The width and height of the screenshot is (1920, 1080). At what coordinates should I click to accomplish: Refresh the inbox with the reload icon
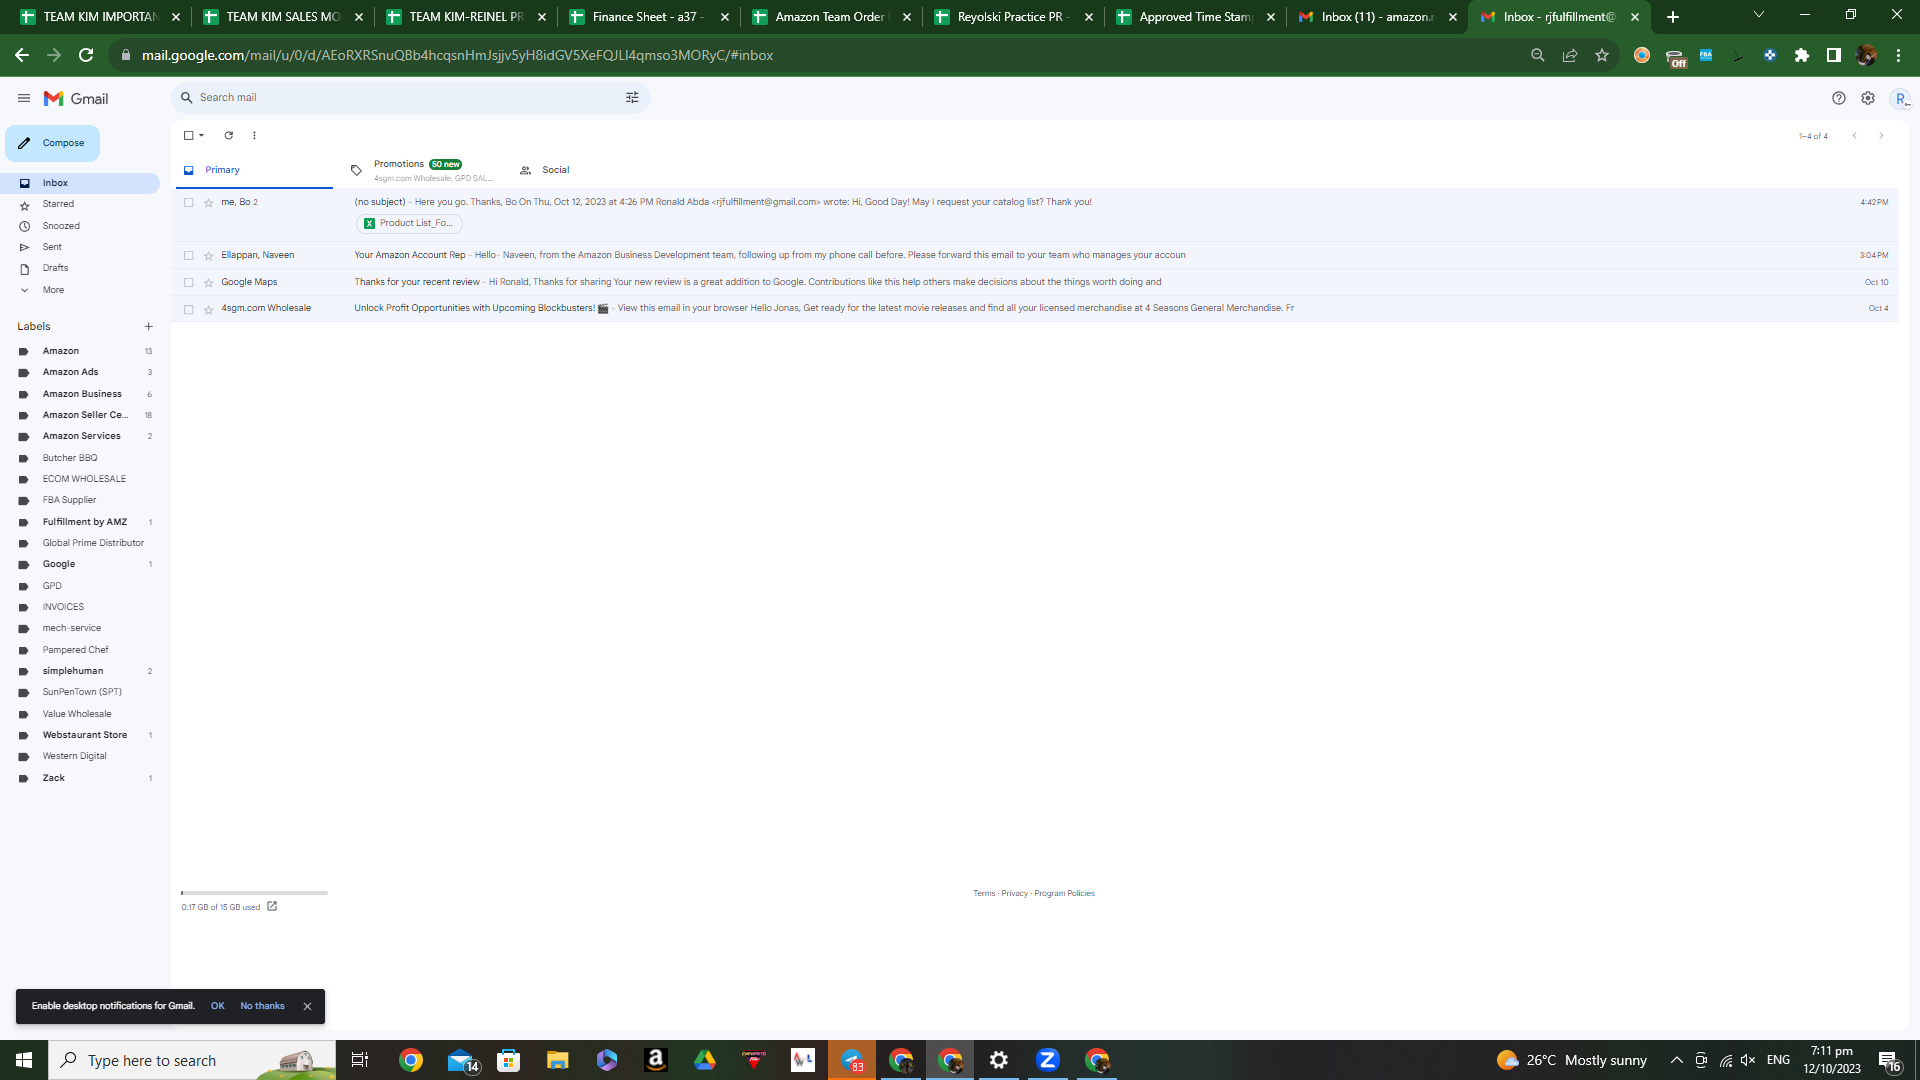point(228,135)
